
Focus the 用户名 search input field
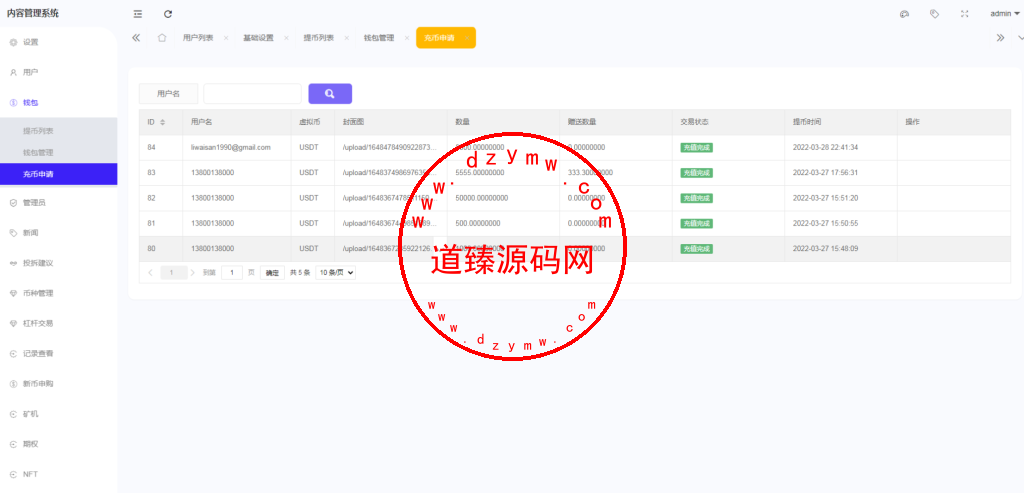tap(252, 93)
